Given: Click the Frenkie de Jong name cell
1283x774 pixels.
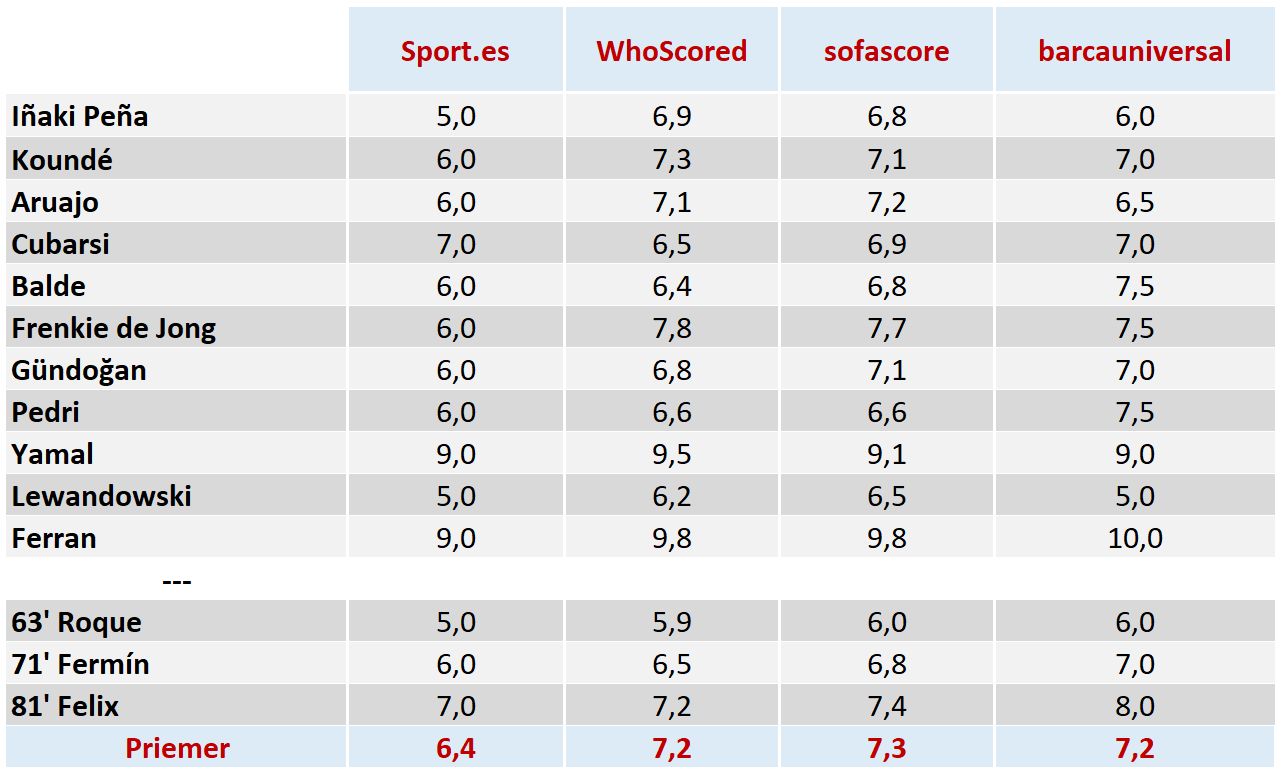Looking at the screenshot, I should [x=114, y=328].
